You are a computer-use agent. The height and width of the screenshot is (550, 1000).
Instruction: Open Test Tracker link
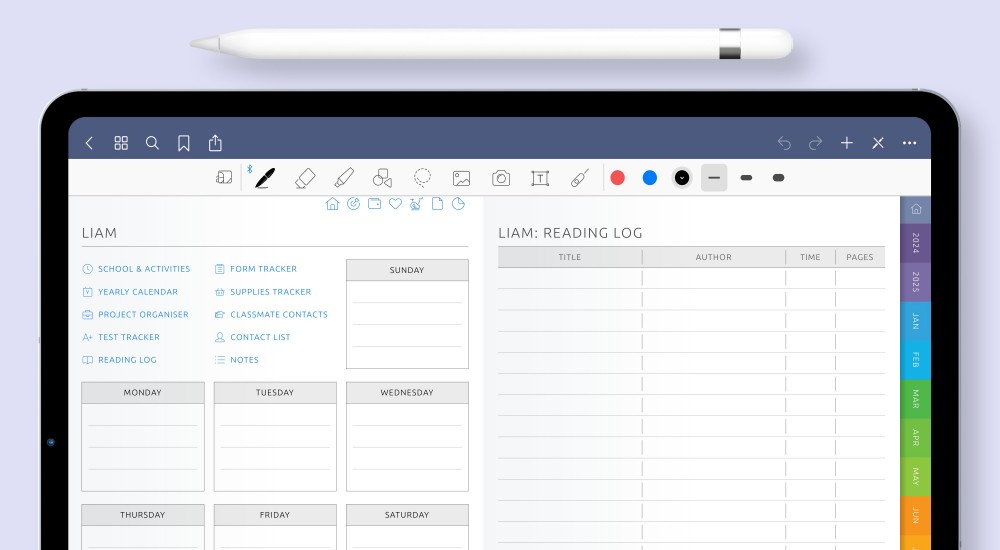(x=121, y=337)
